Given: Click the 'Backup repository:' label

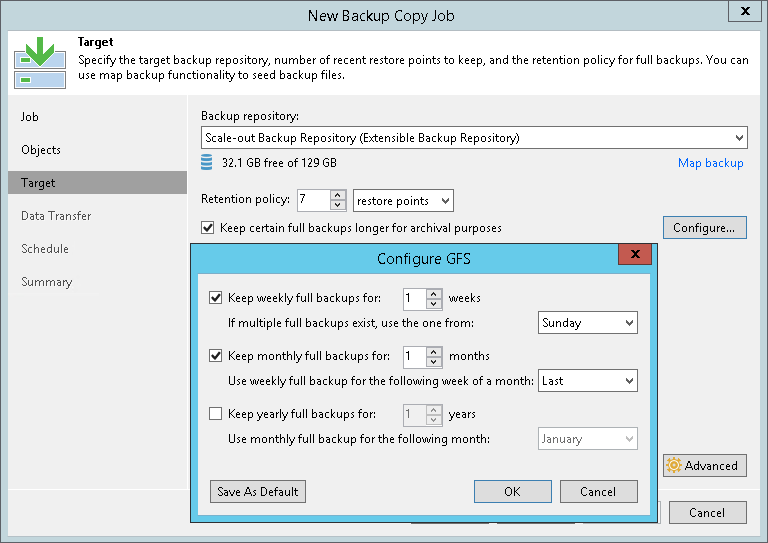Looking at the screenshot, I should (250, 116).
